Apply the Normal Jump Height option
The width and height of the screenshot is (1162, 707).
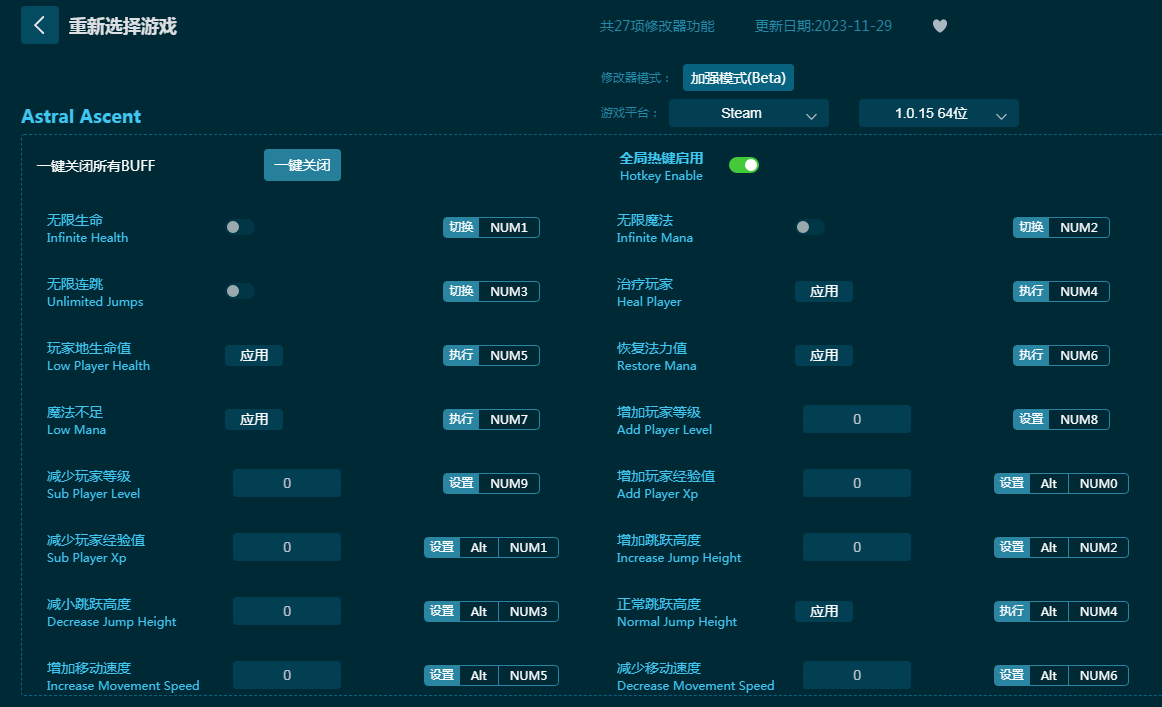824,611
